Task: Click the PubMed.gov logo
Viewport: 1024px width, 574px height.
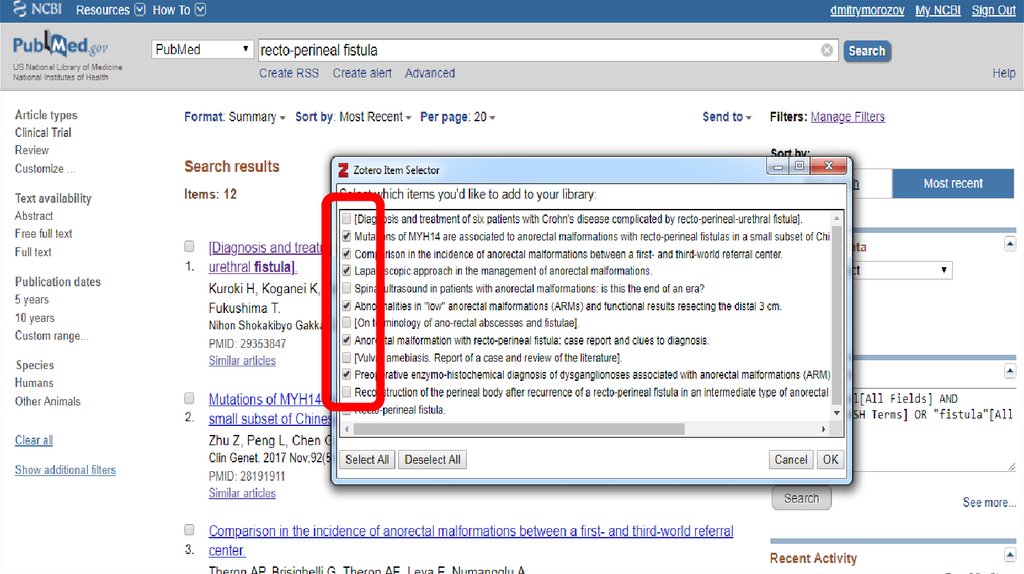Action: pos(60,49)
